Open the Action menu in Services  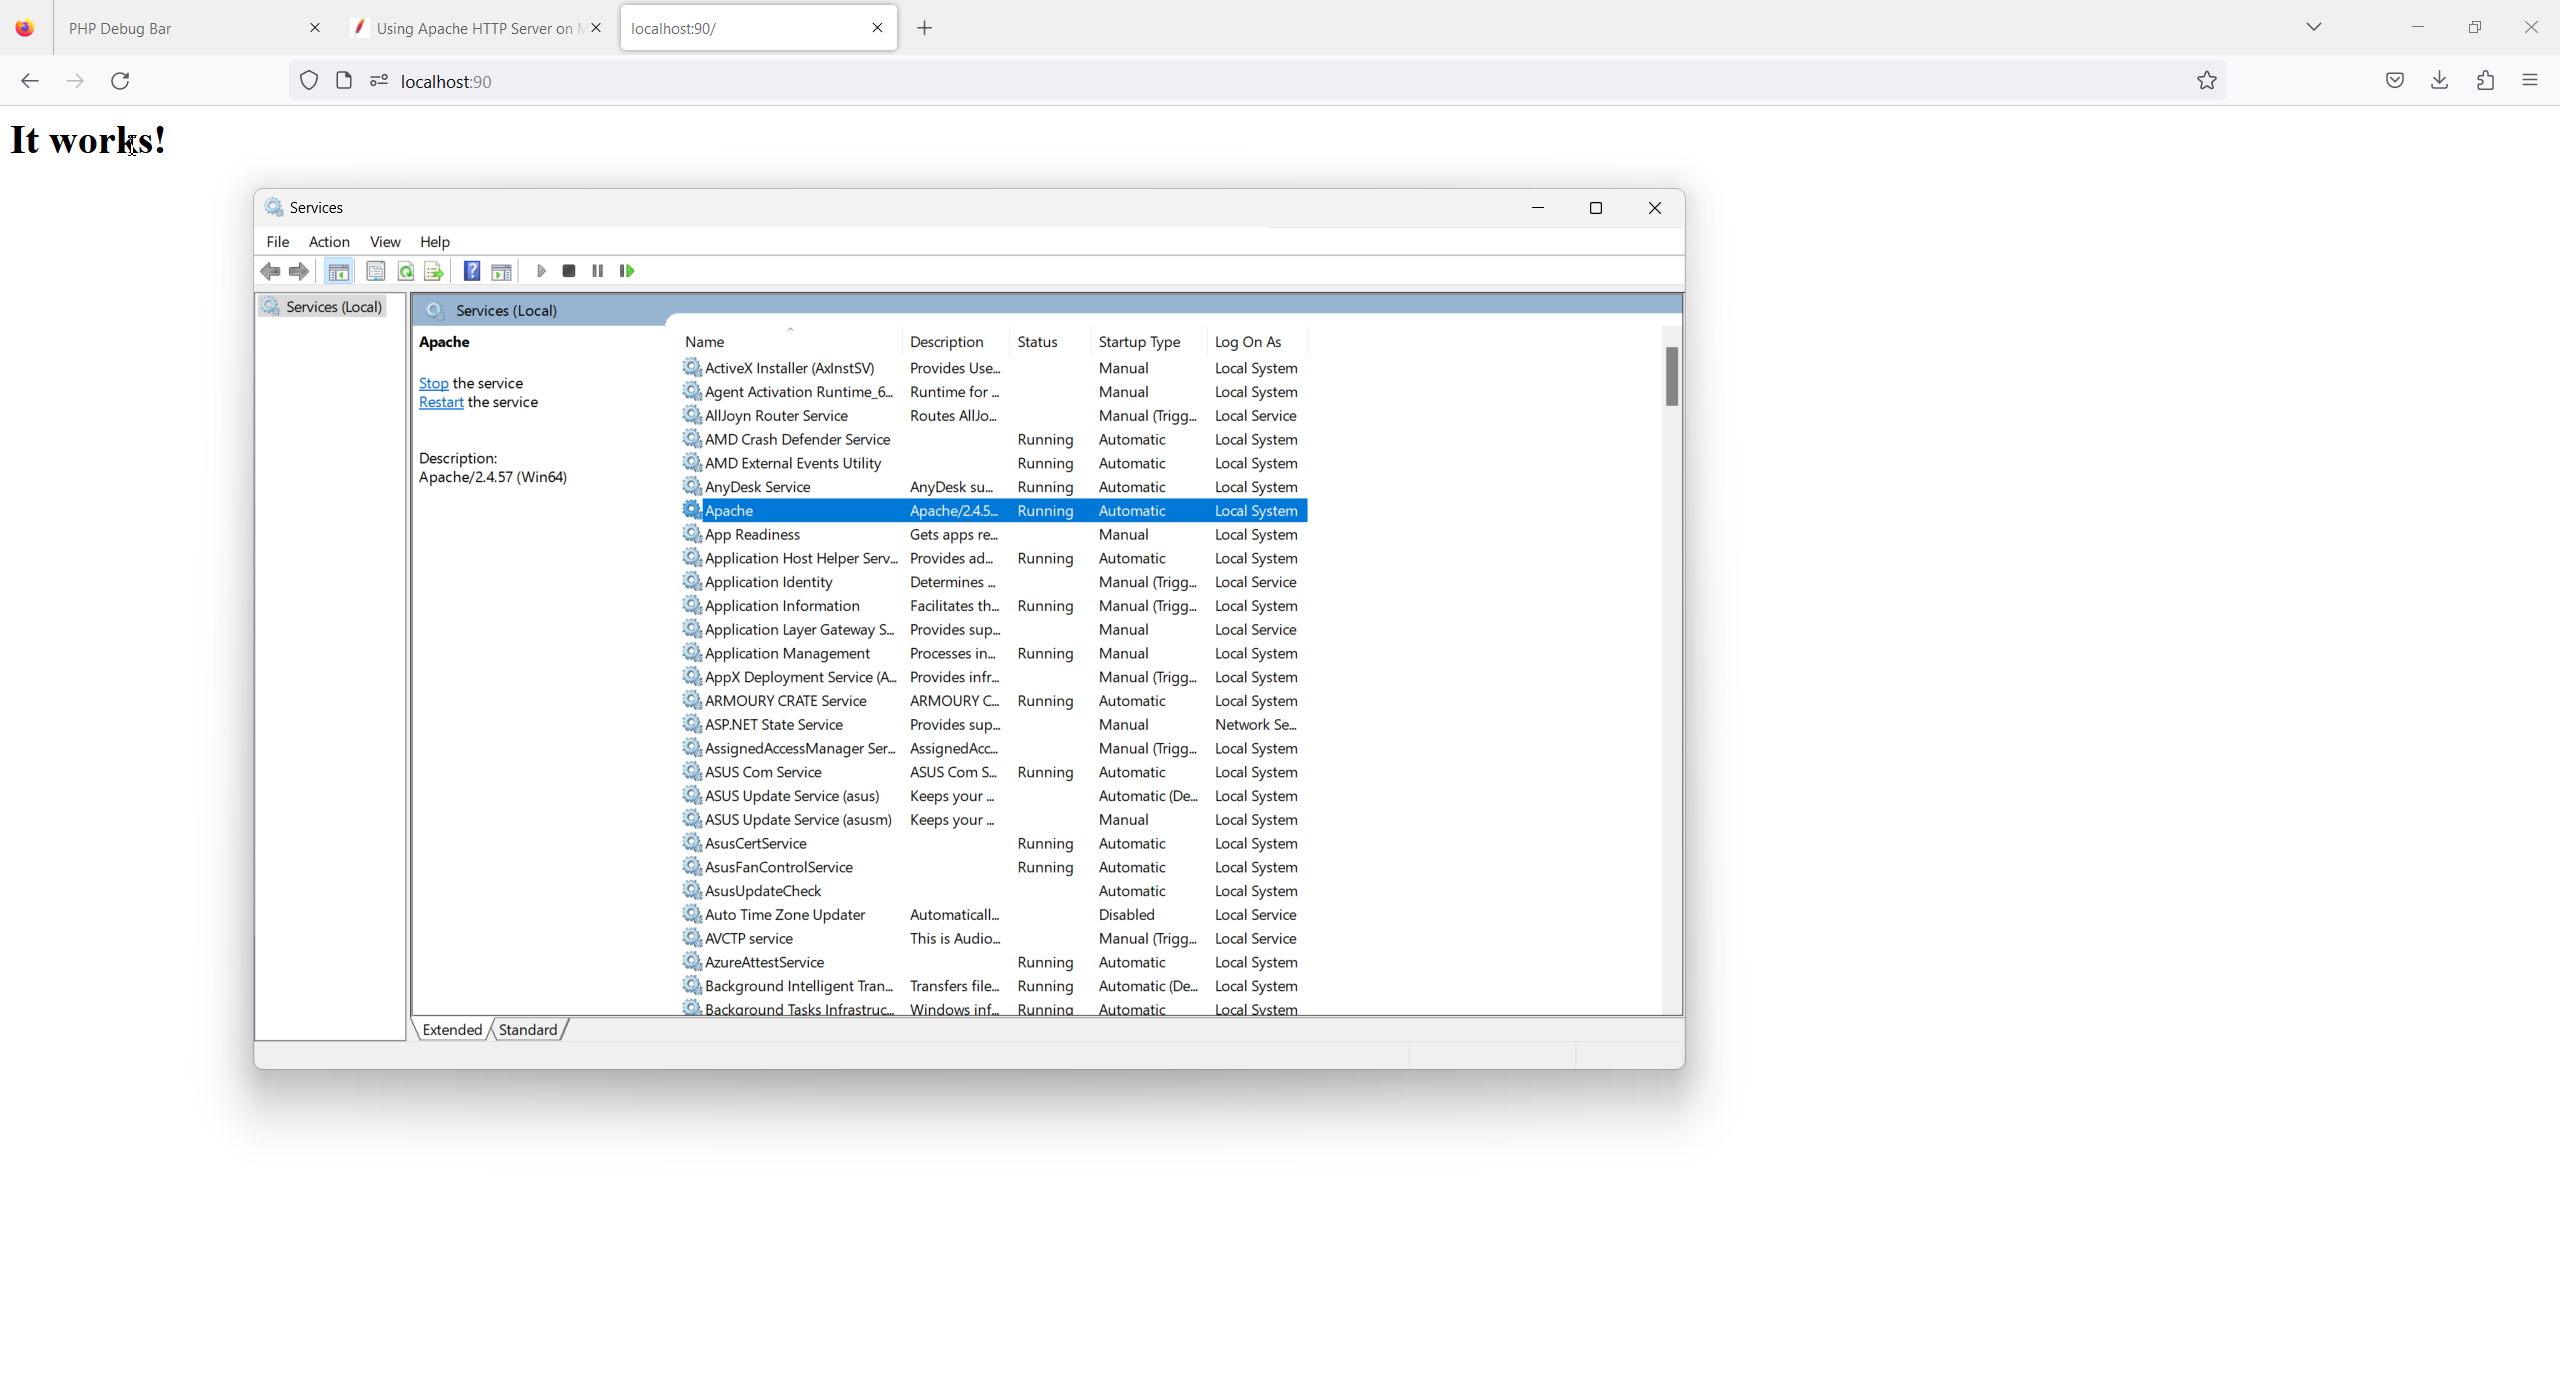329,242
